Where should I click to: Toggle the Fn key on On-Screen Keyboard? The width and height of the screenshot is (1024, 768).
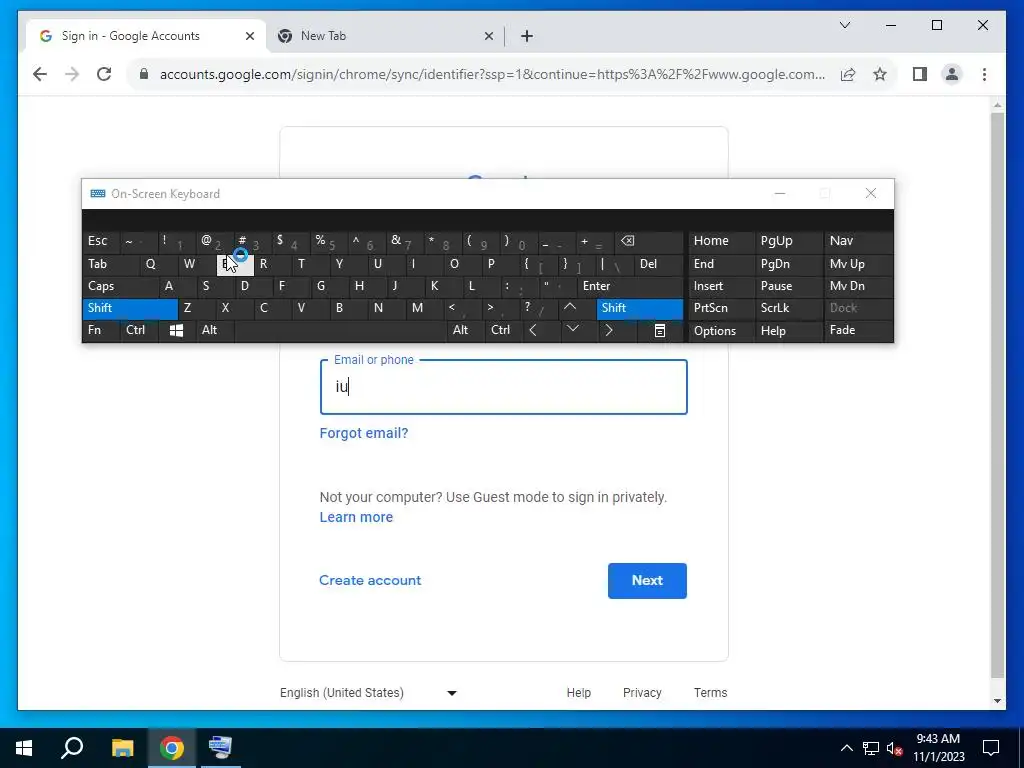pos(101,330)
